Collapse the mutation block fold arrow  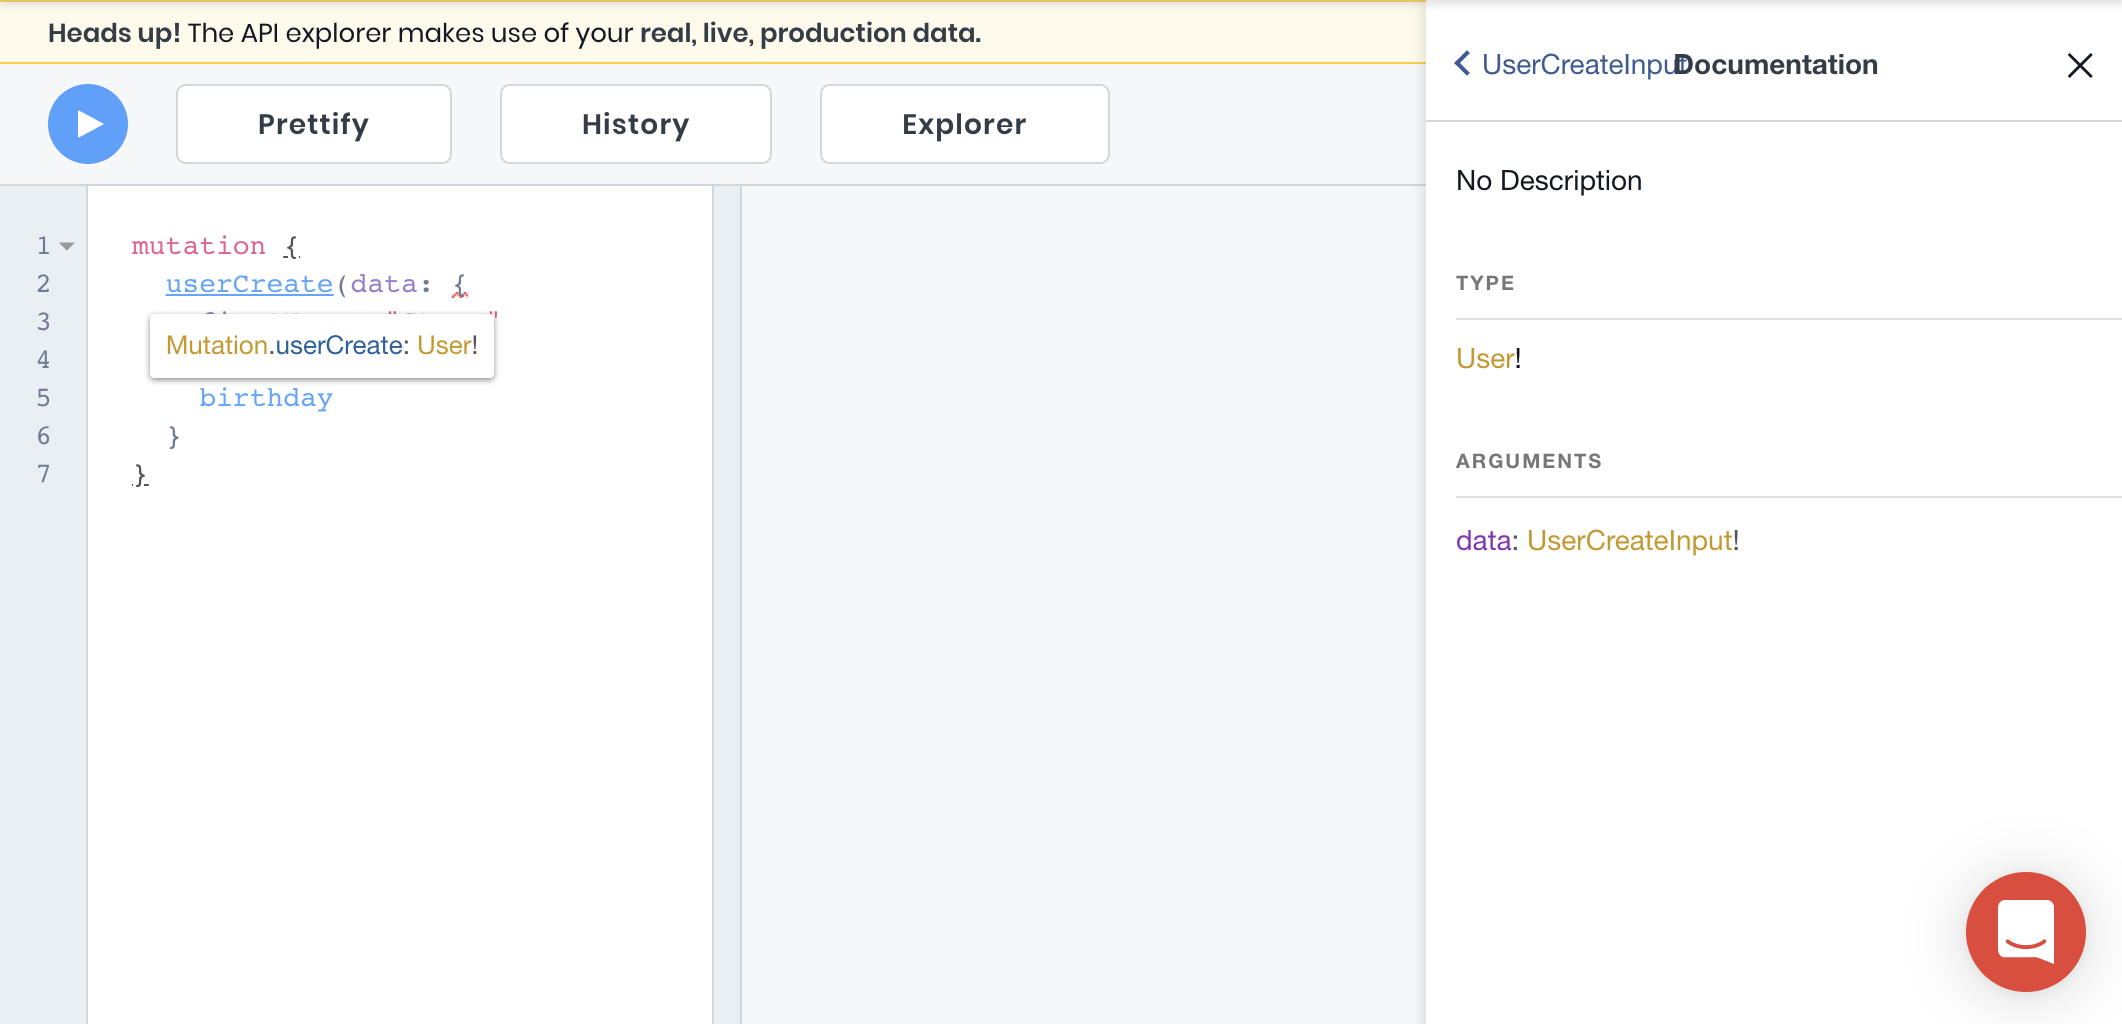point(67,246)
